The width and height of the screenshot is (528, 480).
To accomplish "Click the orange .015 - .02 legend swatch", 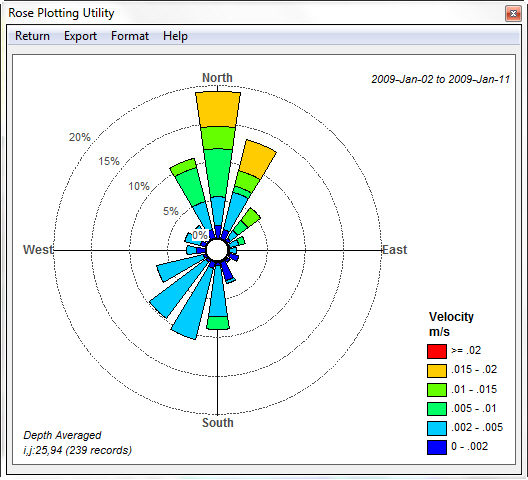I will (437, 370).
